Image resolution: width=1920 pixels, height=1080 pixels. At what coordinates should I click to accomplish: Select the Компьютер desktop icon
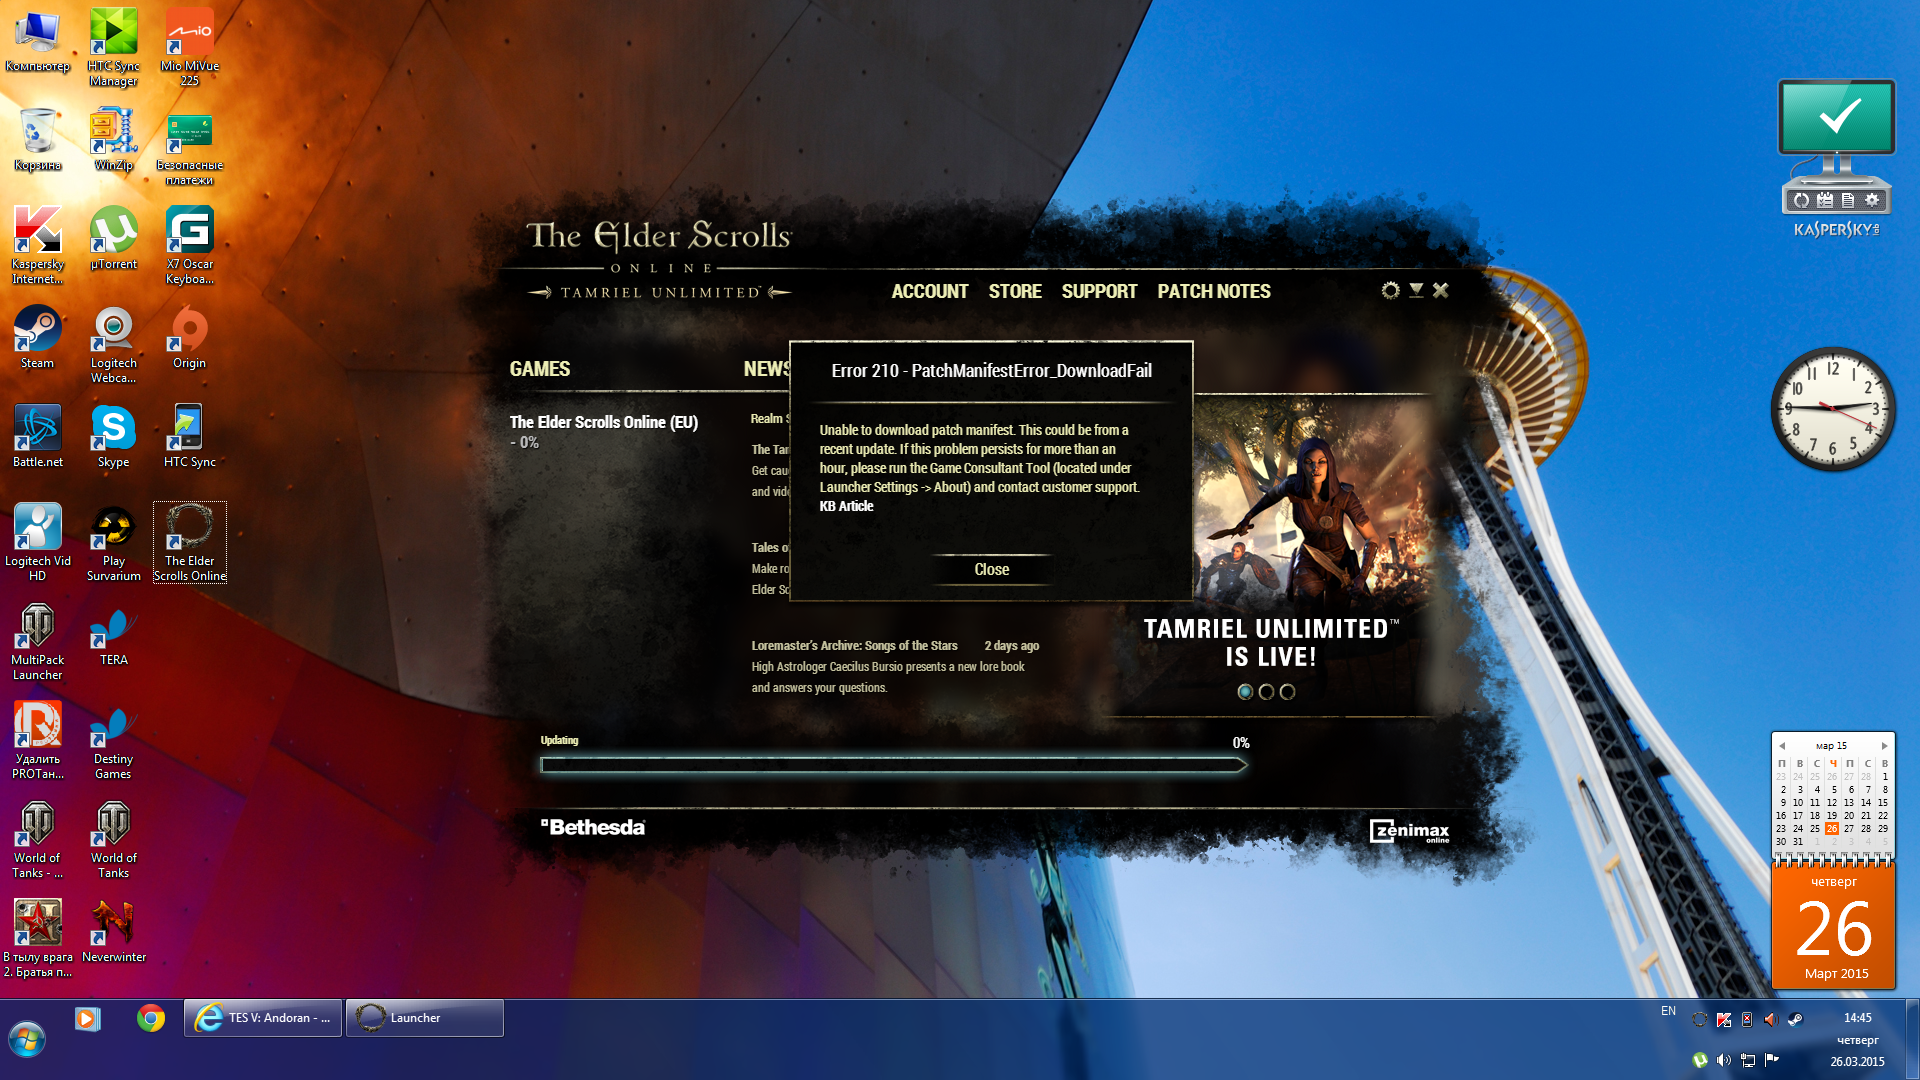(x=38, y=42)
